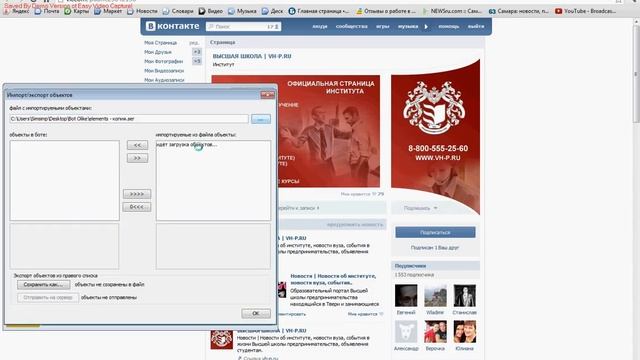Open the Главная страница bookmark
Screen dimensions: 640x360
click(x=319, y=11)
